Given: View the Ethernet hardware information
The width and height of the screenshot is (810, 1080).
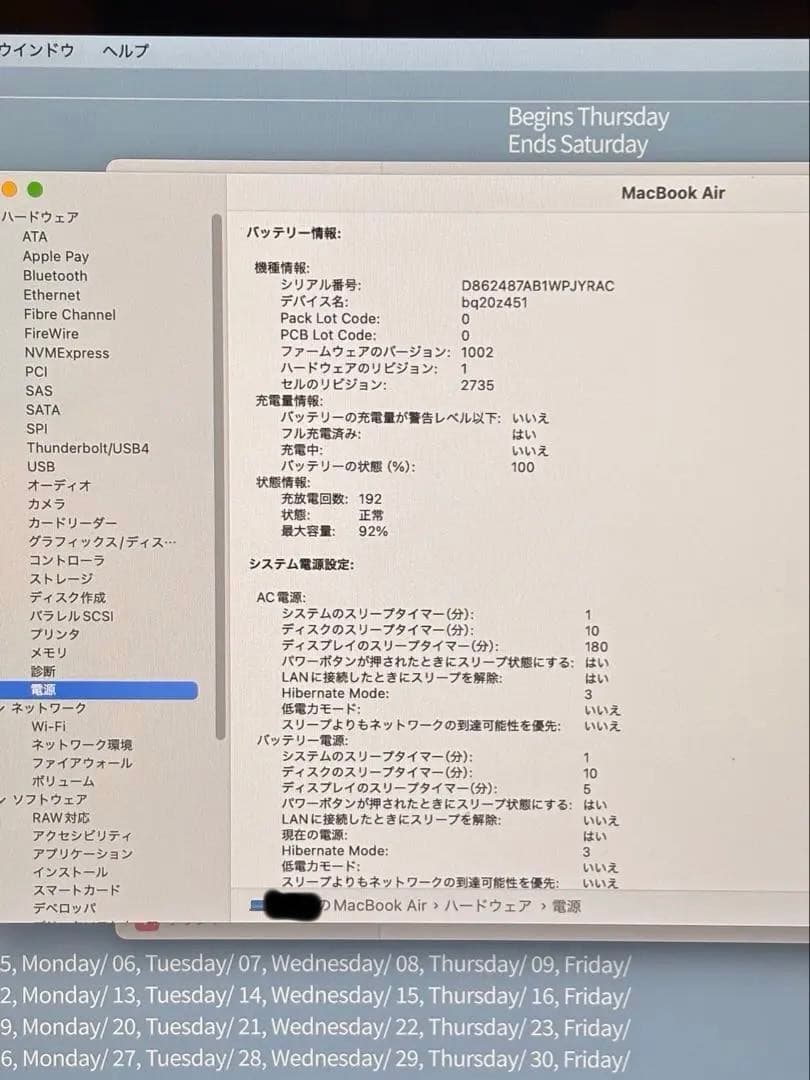Looking at the screenshot, I should [51, 295].
